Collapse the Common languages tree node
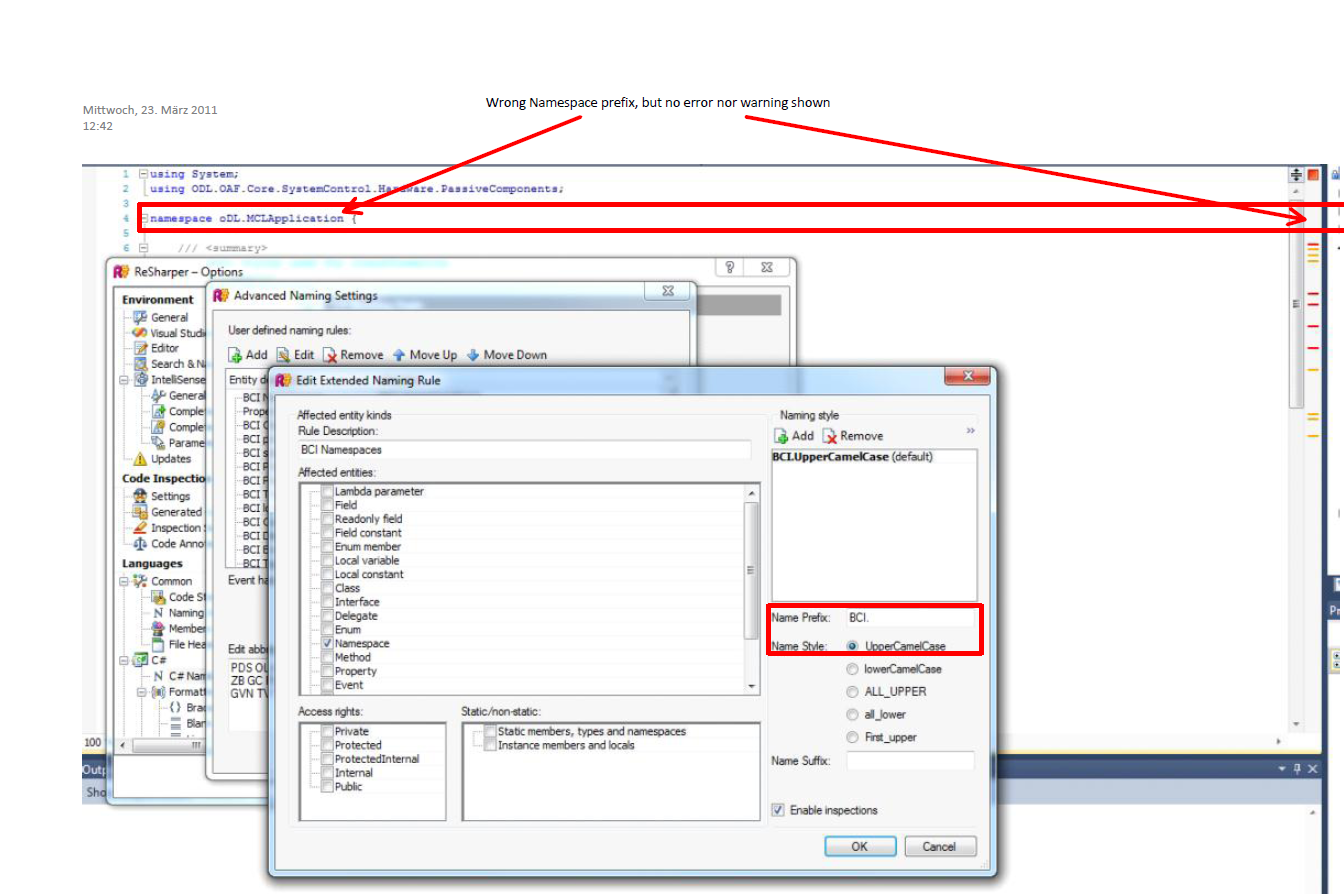The image size is (1344, 894). coord(124,581)
